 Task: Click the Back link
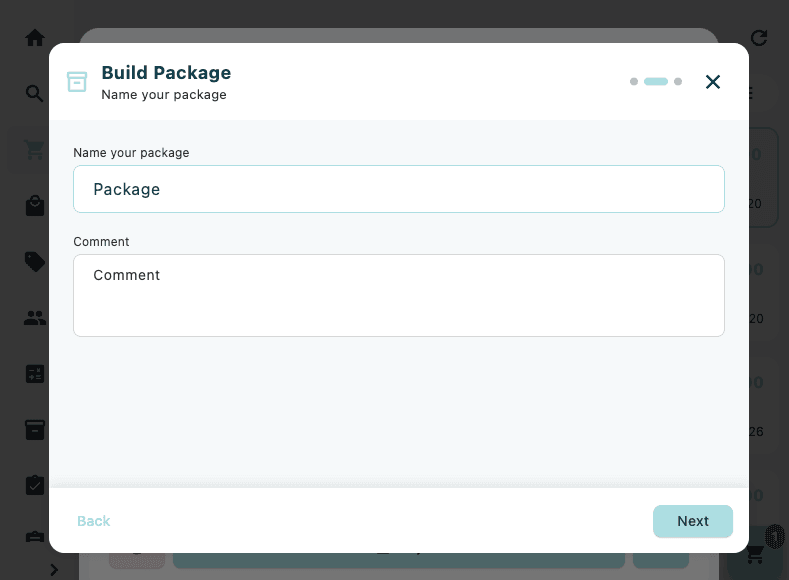click(94, 521)
